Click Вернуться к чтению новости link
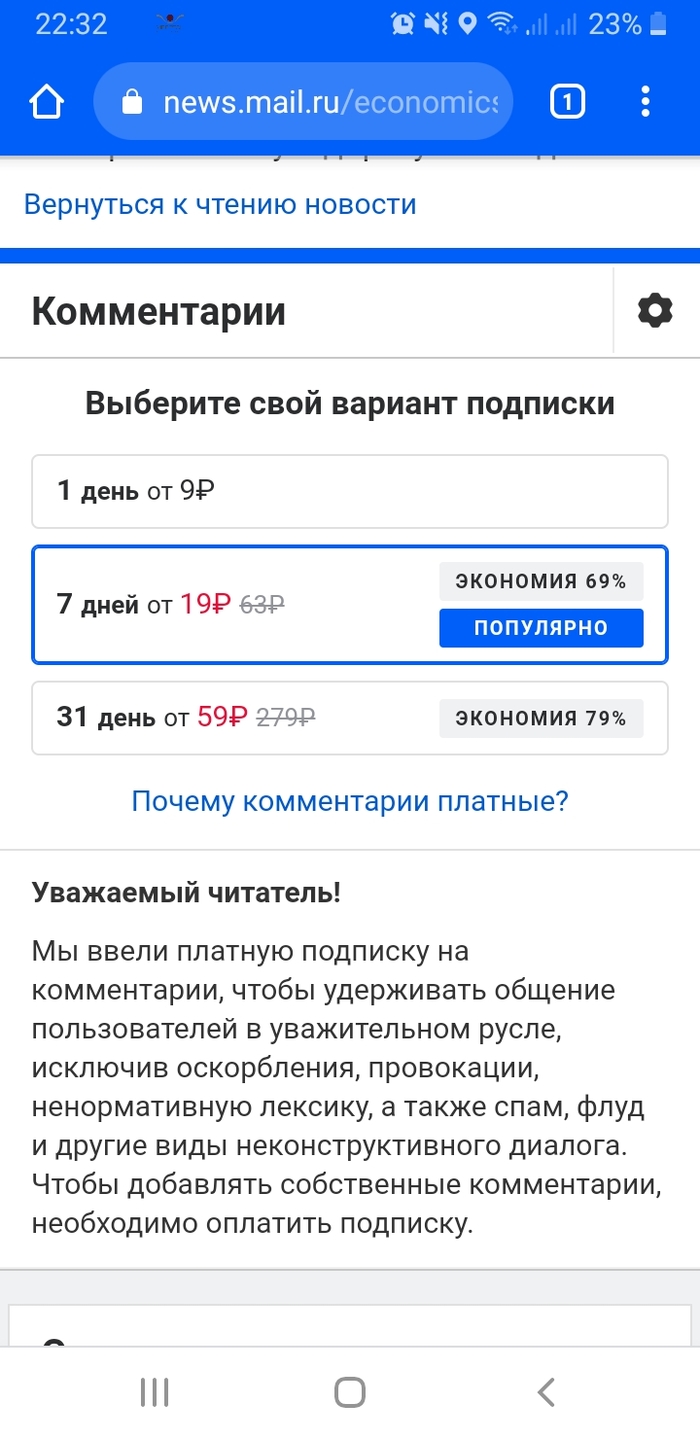The image size is (700, 1439). click(220, 204)
